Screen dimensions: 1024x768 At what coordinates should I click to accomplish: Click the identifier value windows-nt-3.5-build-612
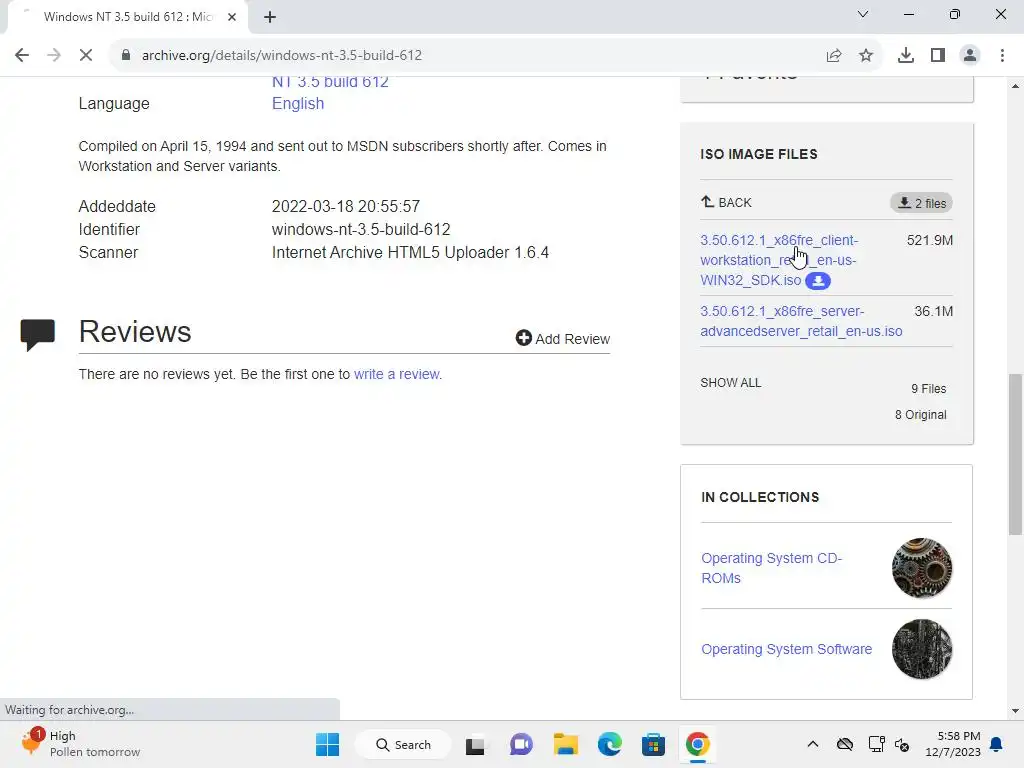point(361,230)
